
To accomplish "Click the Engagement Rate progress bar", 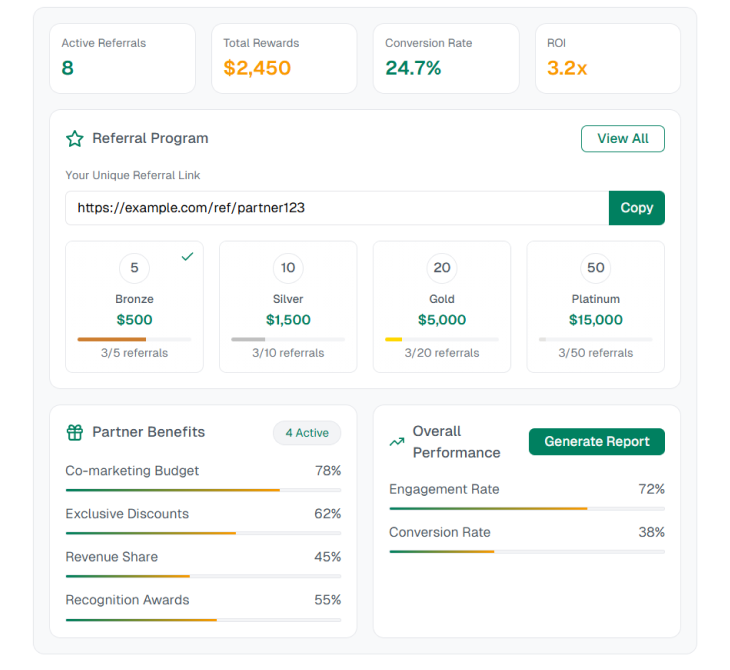I will pos(526,508).
